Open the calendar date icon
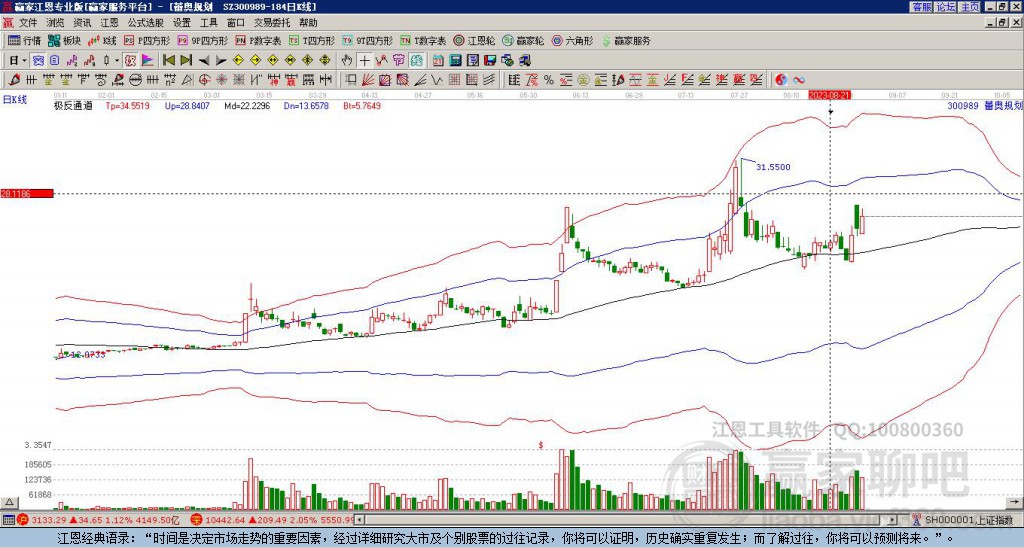 pyautogui.click(x=438, y=61)
